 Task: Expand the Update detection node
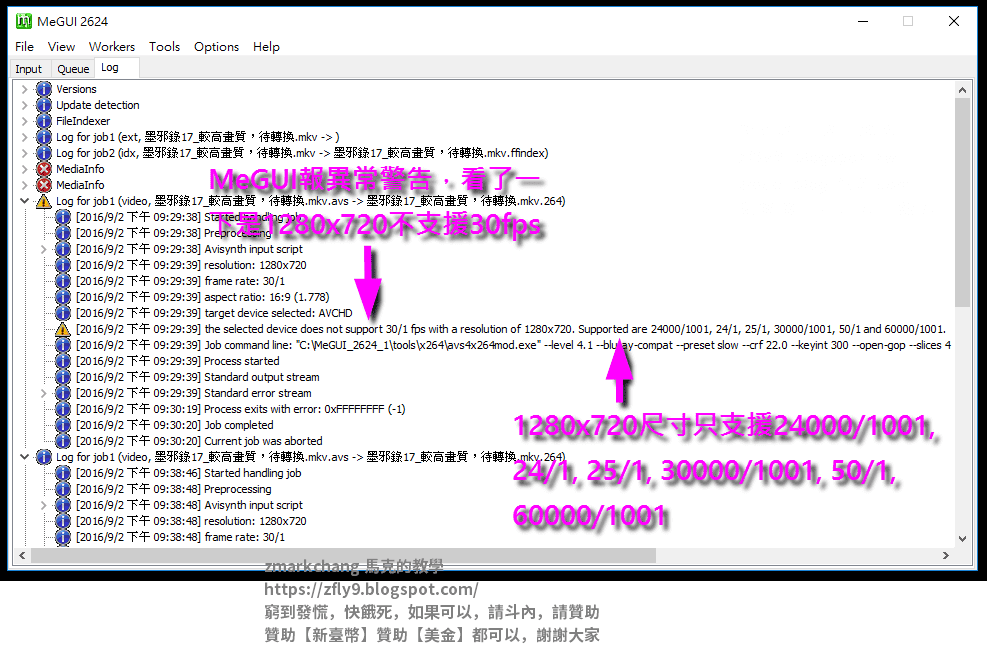click(x=25, y=105)
